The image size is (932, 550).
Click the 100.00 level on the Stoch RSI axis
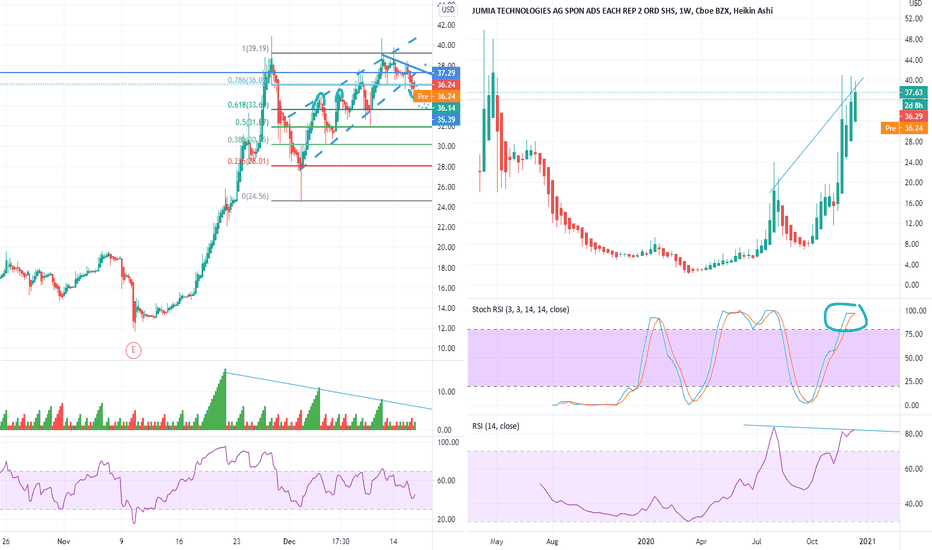[x=915, y=310]
